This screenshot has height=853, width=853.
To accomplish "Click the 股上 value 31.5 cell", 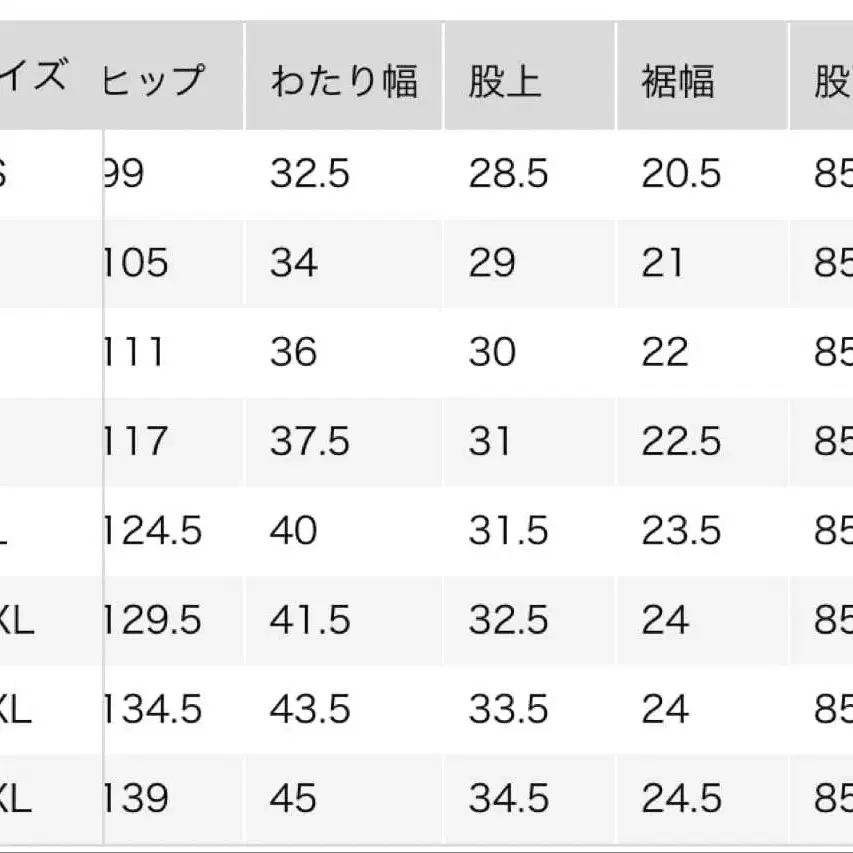I will (x=509, y=531).
